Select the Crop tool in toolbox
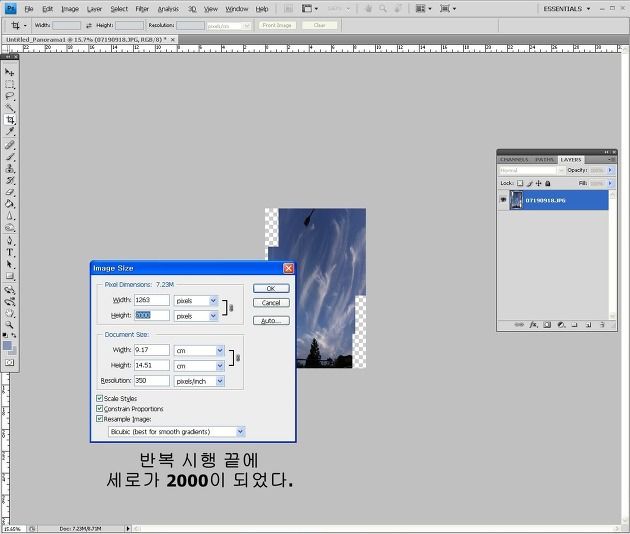The width and height of the screenshot is (630, 534). 10,120
